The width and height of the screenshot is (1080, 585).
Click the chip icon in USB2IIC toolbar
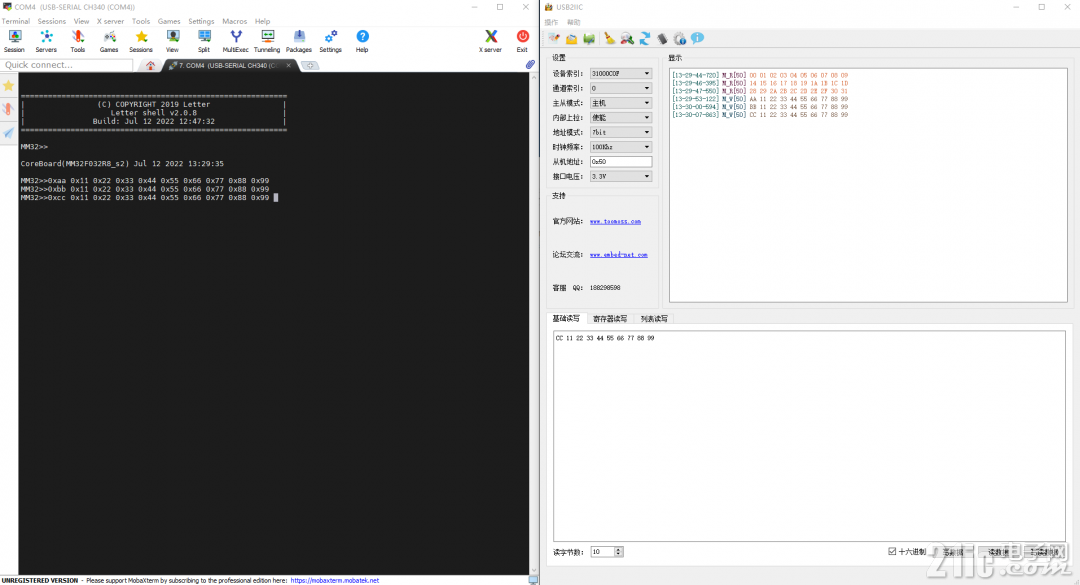coord(663,39)
